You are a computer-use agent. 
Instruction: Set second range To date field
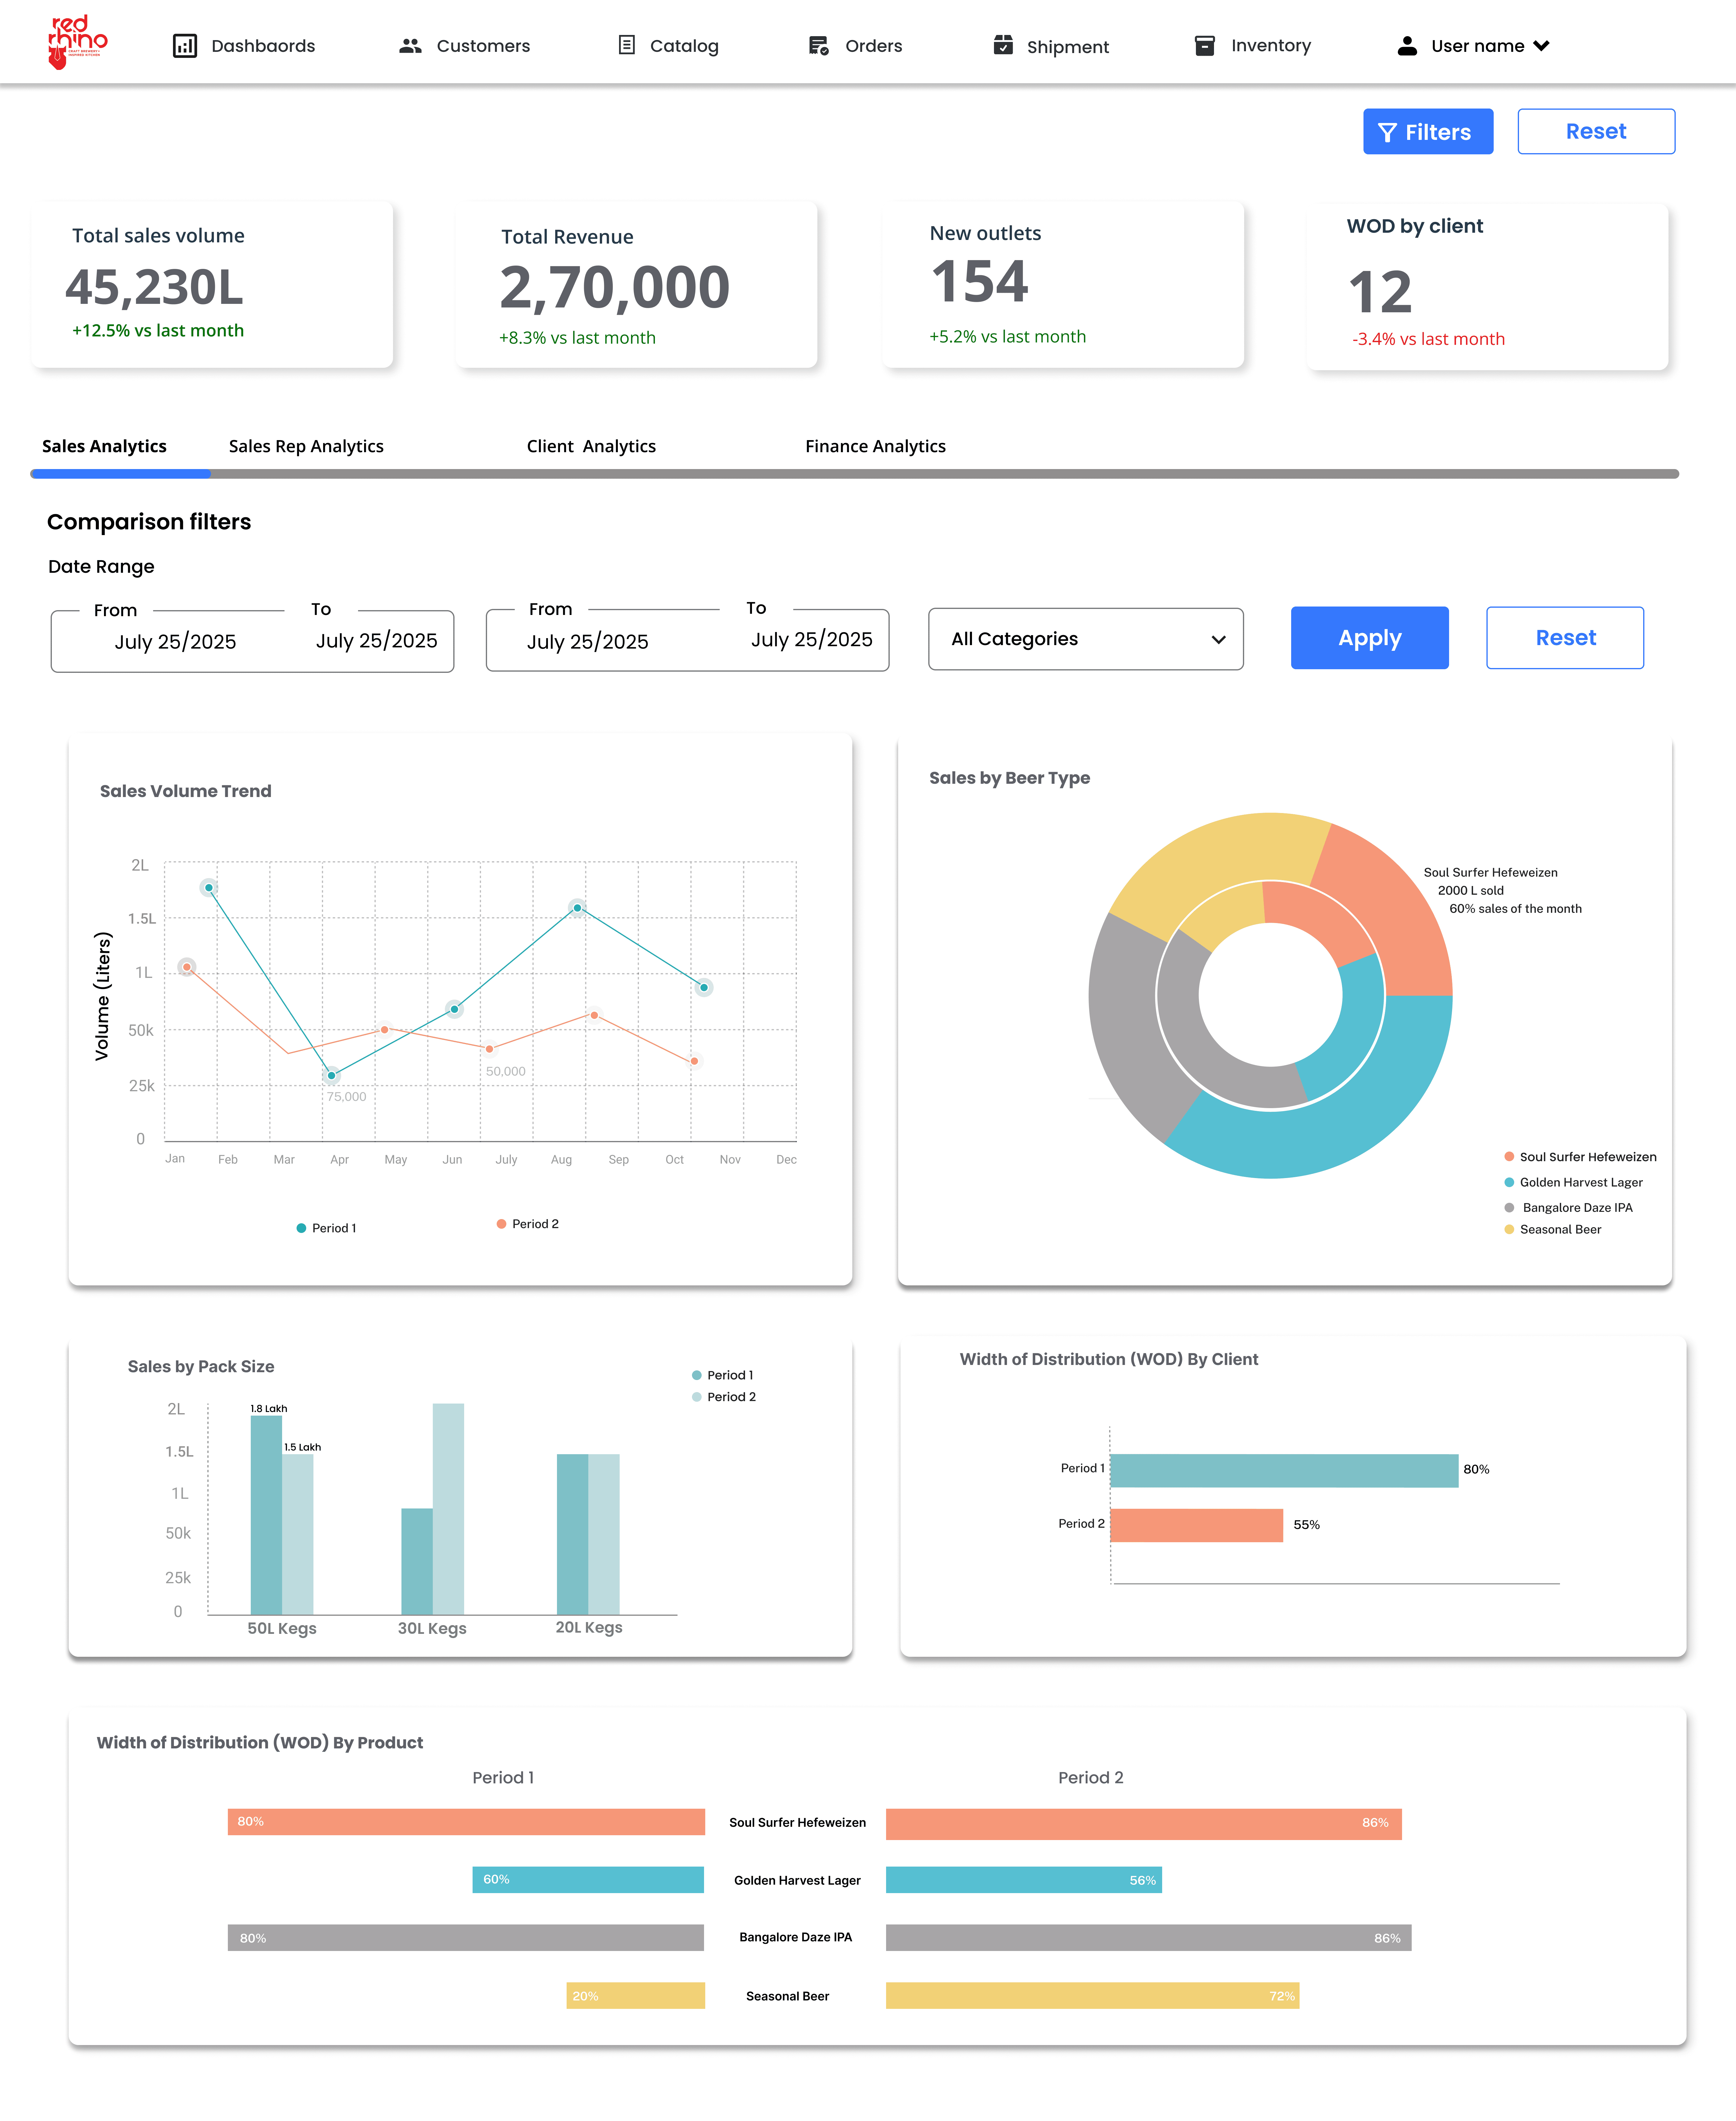pyautogui.click(x=812, y=640)
